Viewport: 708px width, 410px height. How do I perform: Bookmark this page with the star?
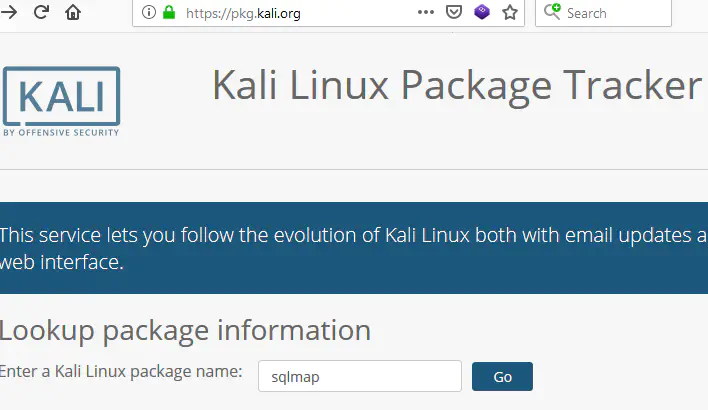[x=510, y=12]
